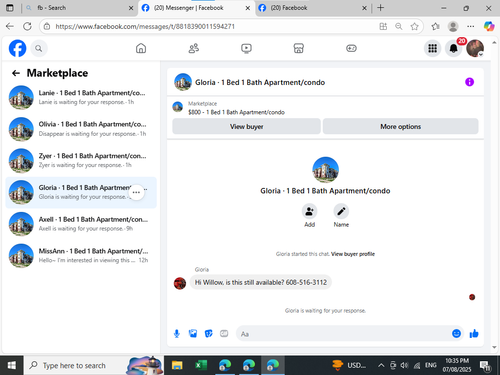This screenshot has height=375, width=500.
Task: Open three-dots menu on Gloria conversation
Action: (x=136, y=192)
